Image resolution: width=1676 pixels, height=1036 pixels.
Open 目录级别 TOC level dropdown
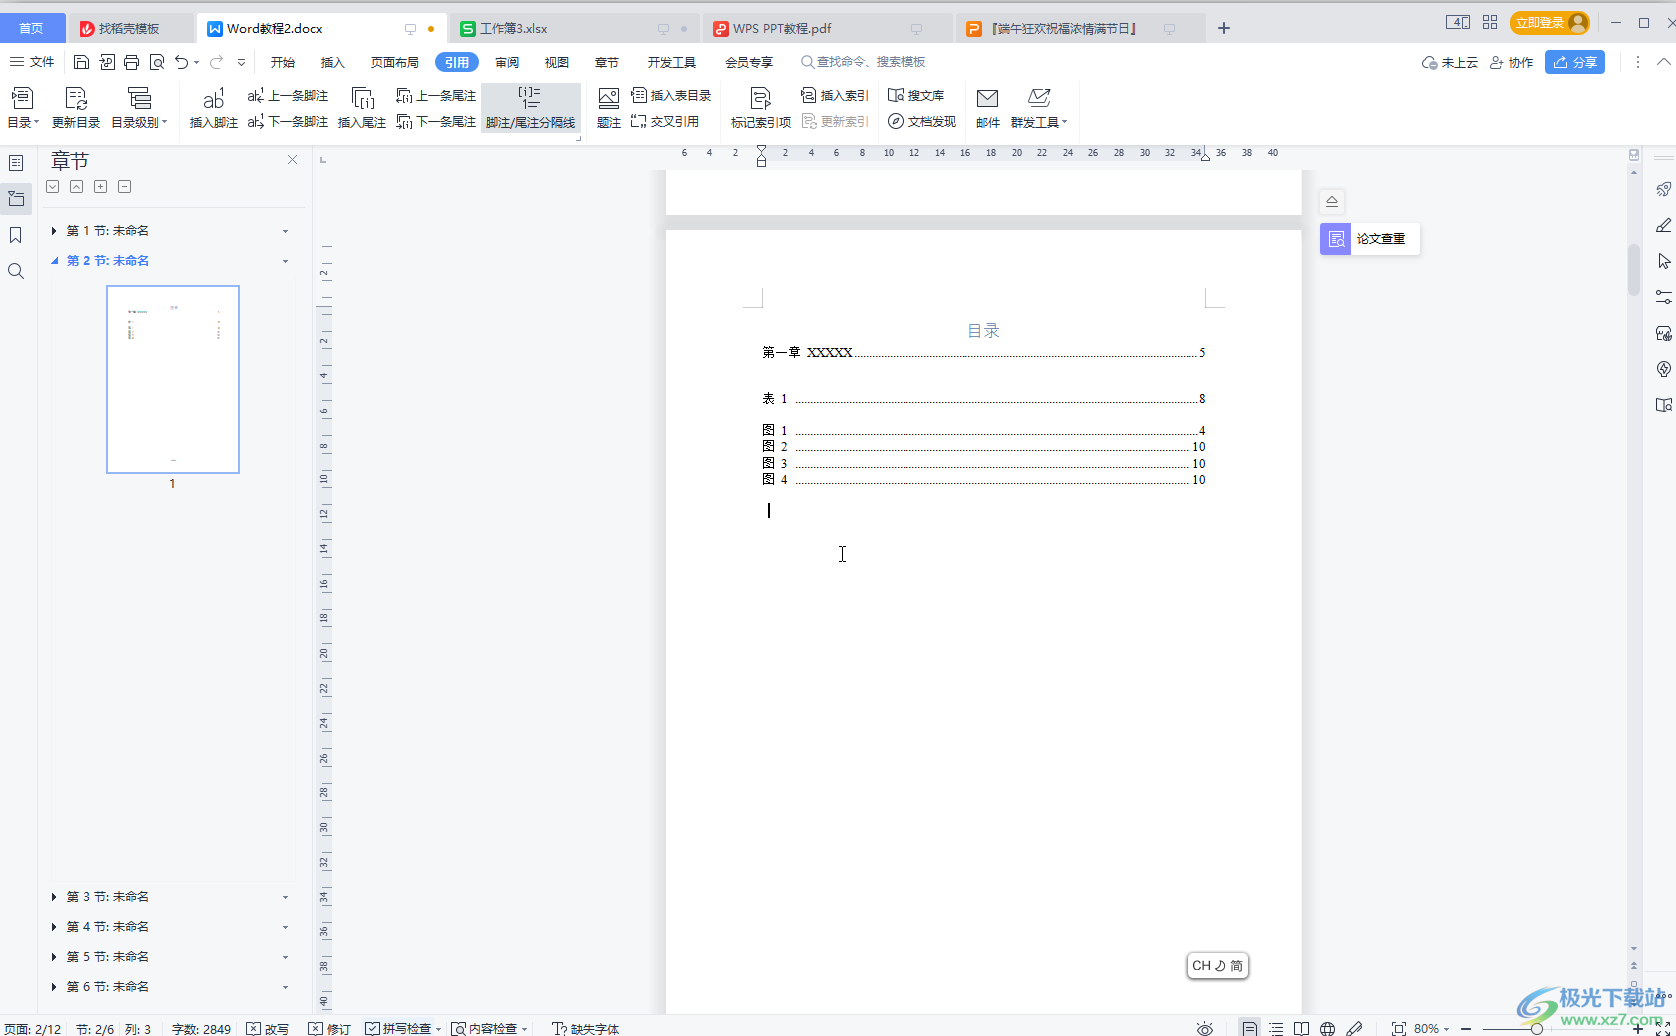pyautogui.click(x=139, y=108)
